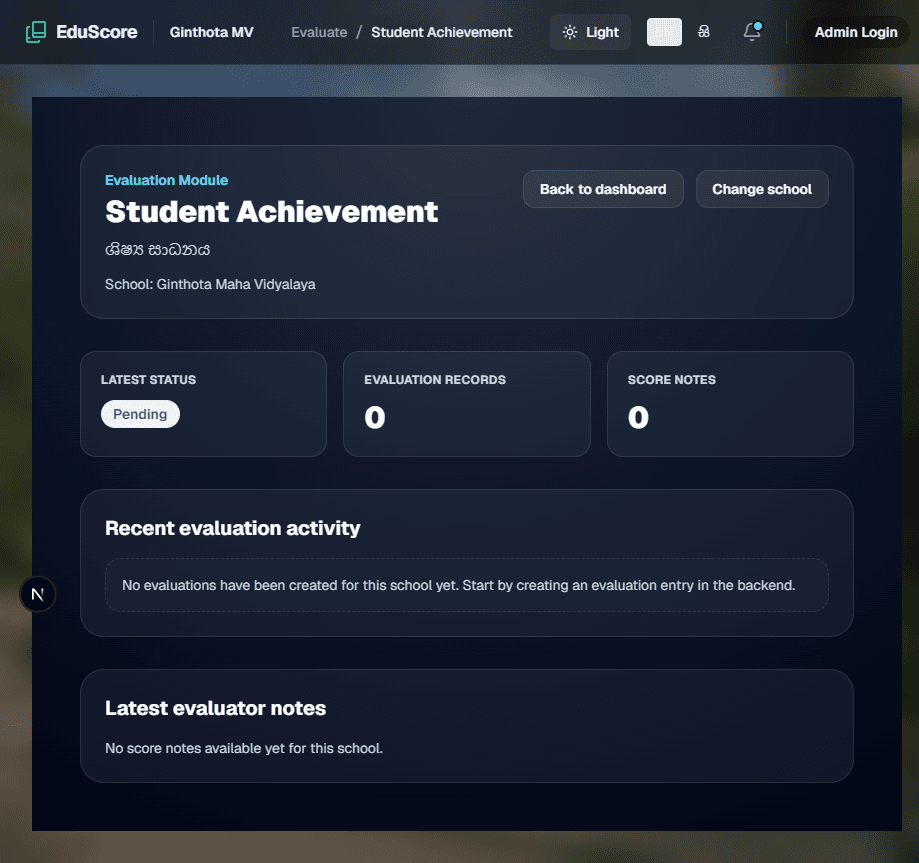Click the Student Achievement breadcrumb item
This screenshot has height=863, width=919.
point(442,32)
